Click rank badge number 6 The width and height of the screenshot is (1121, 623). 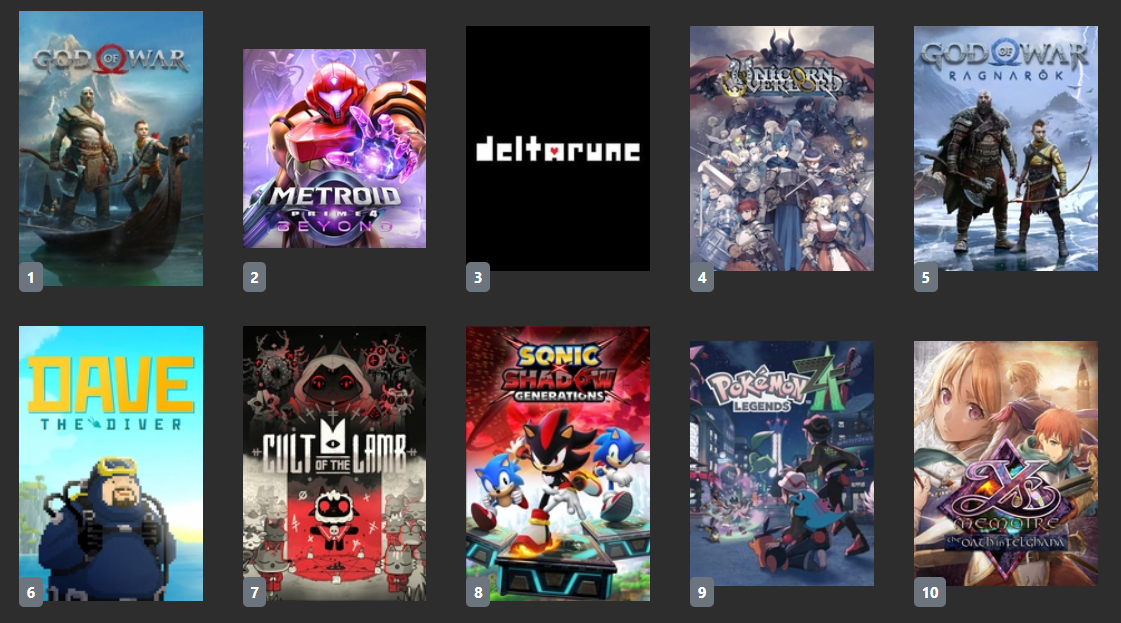click(x=31, y=592)
